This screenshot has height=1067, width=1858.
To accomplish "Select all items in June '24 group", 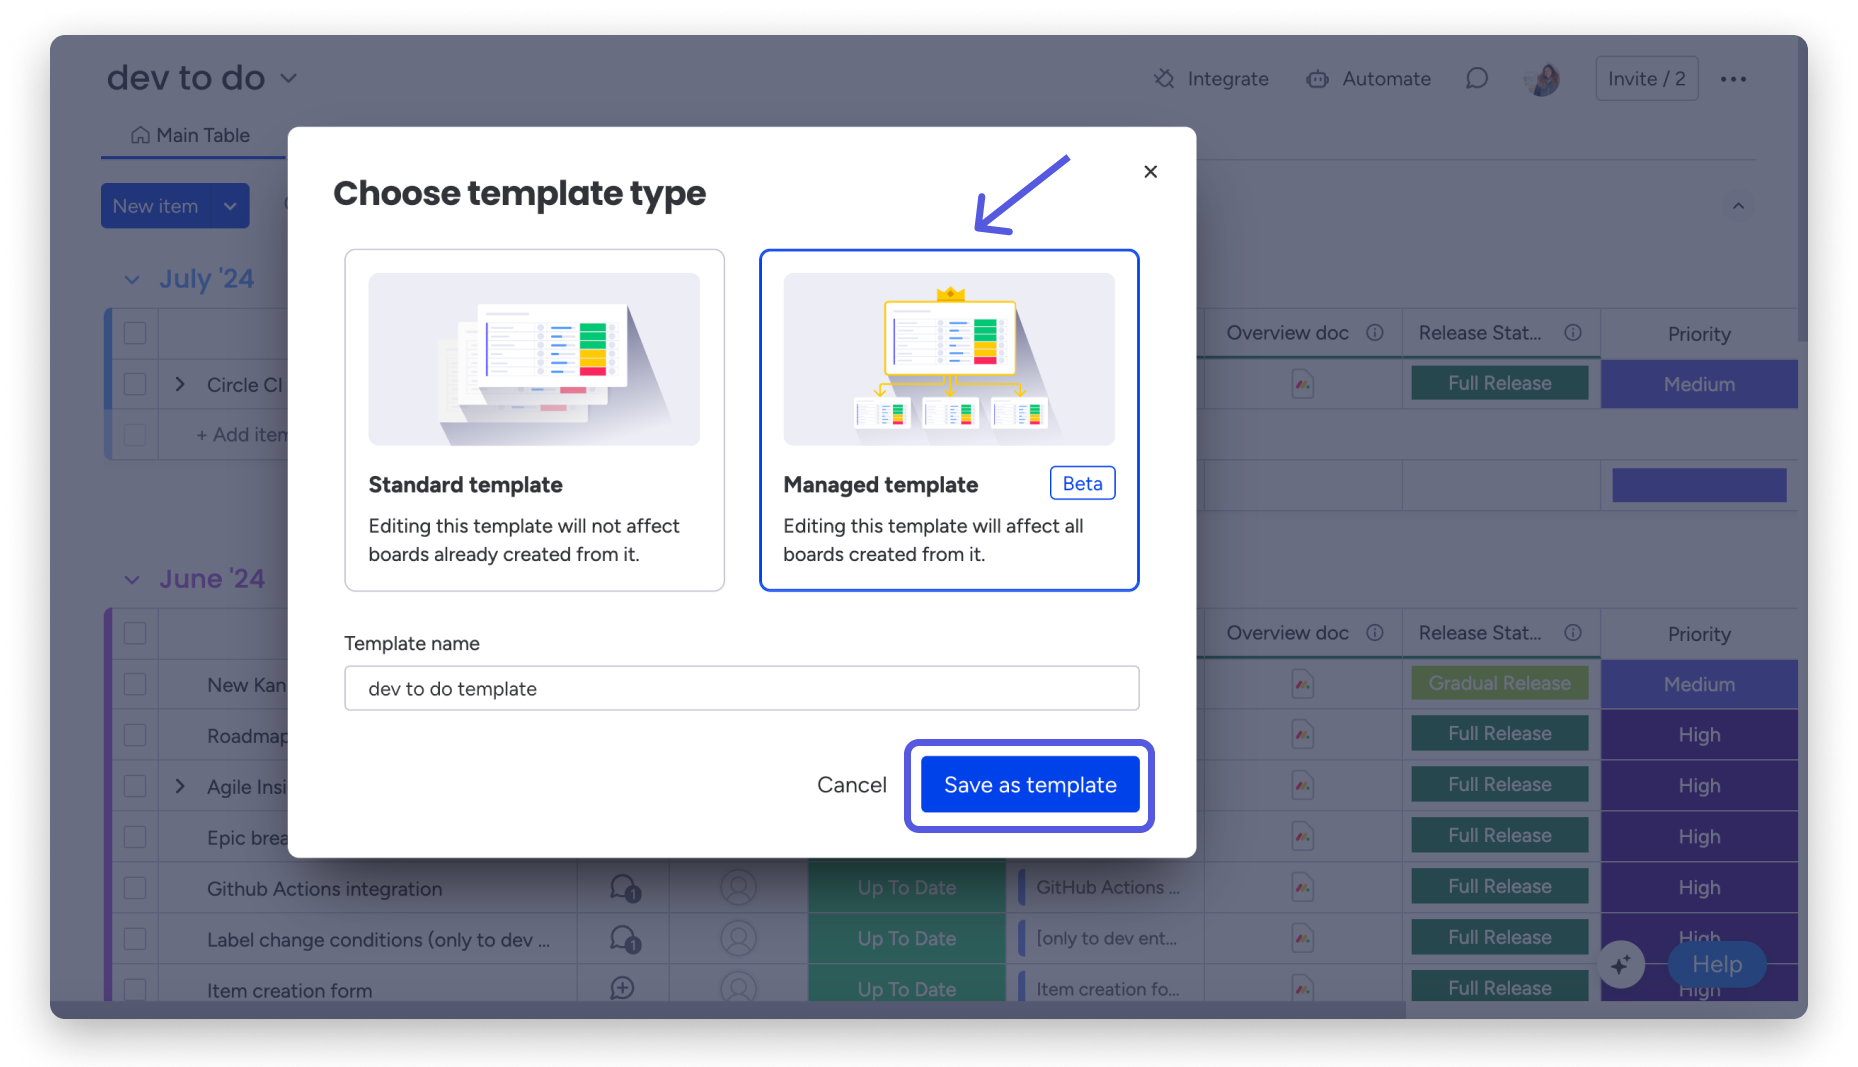I will 135,634.
